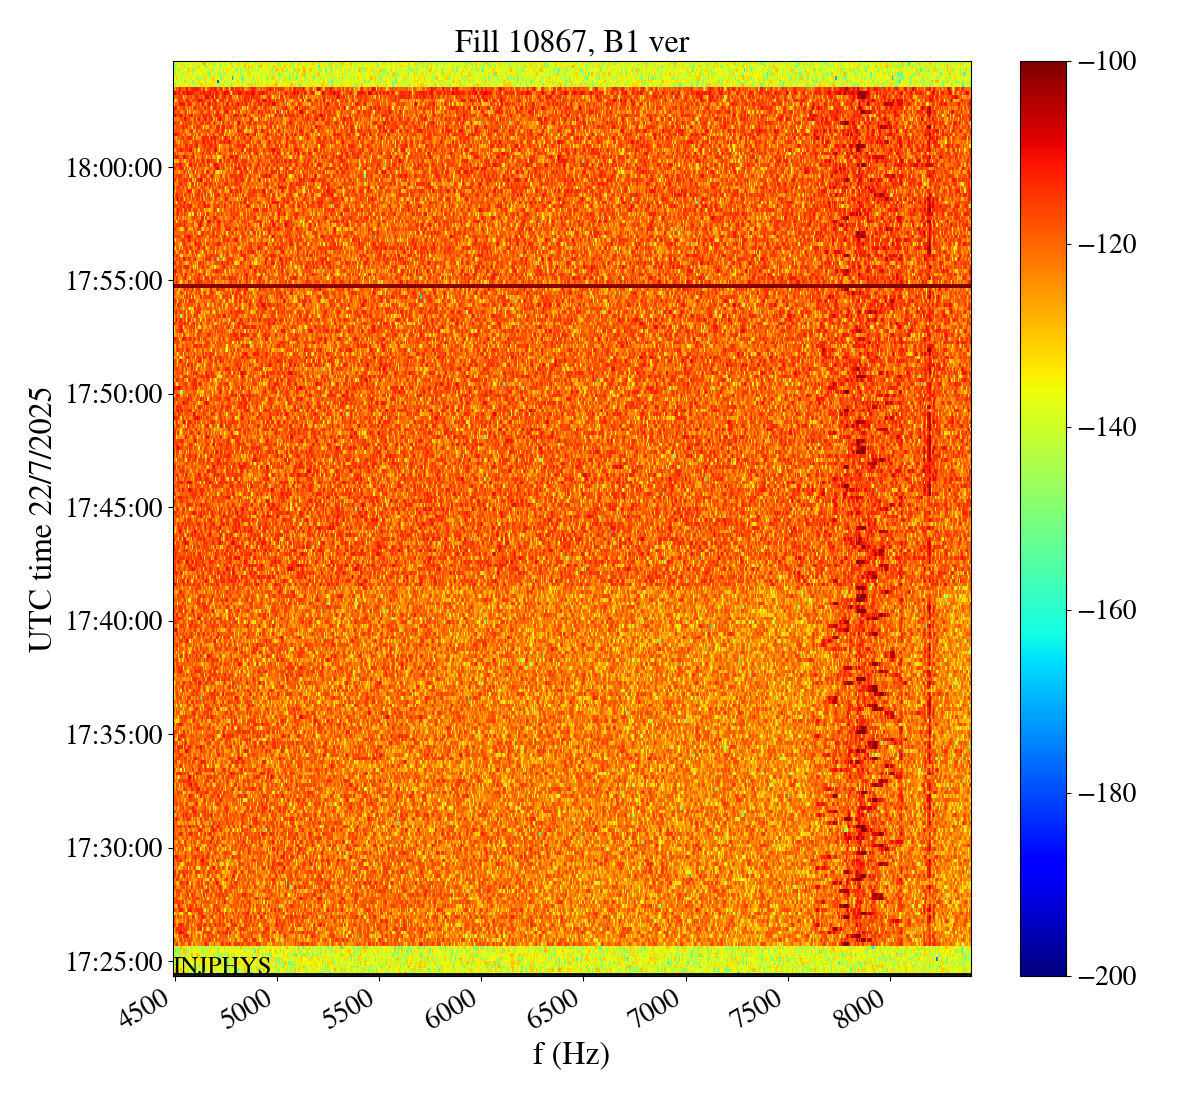The height and width of the screenshot is (1100, 1200).
Task: Click the 18:00:00 time tick label
Action: [x=113, y=167]
